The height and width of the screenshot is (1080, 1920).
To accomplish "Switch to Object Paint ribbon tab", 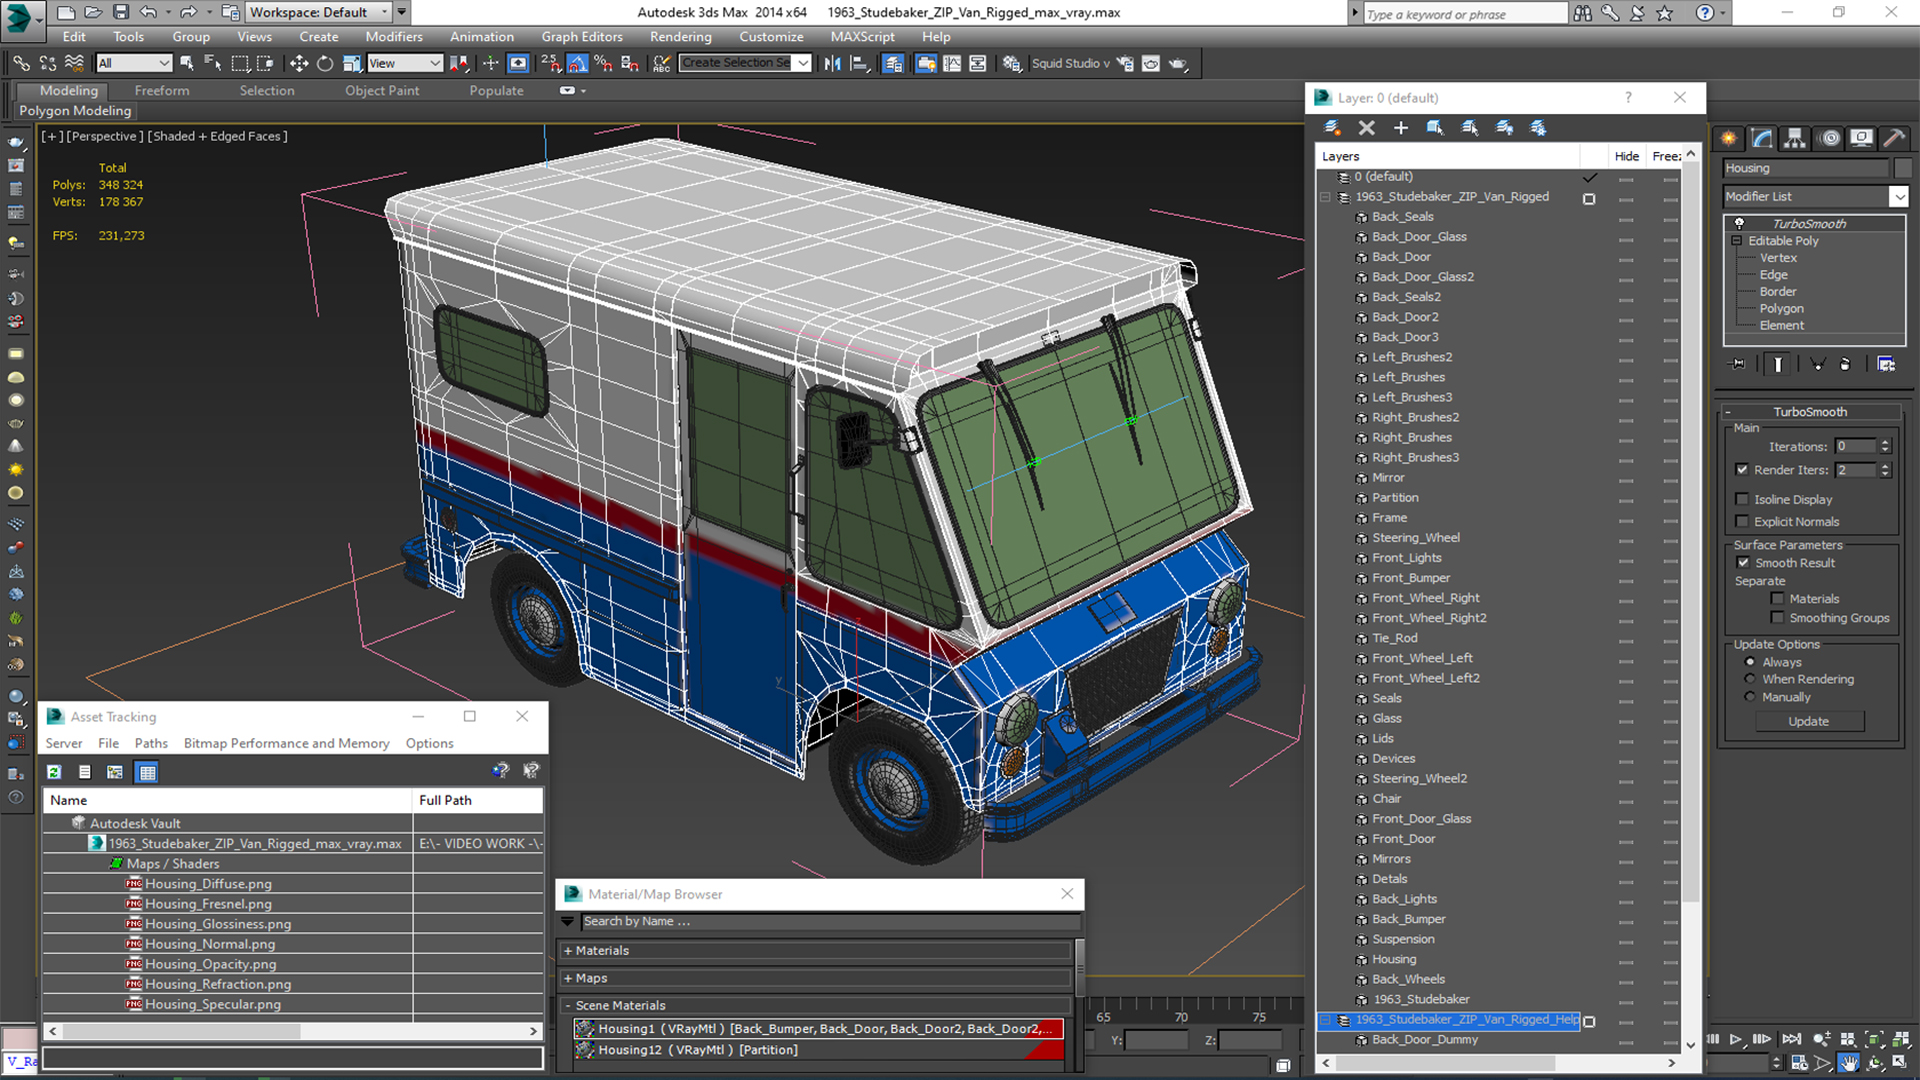I will click(x=382, y=90).
